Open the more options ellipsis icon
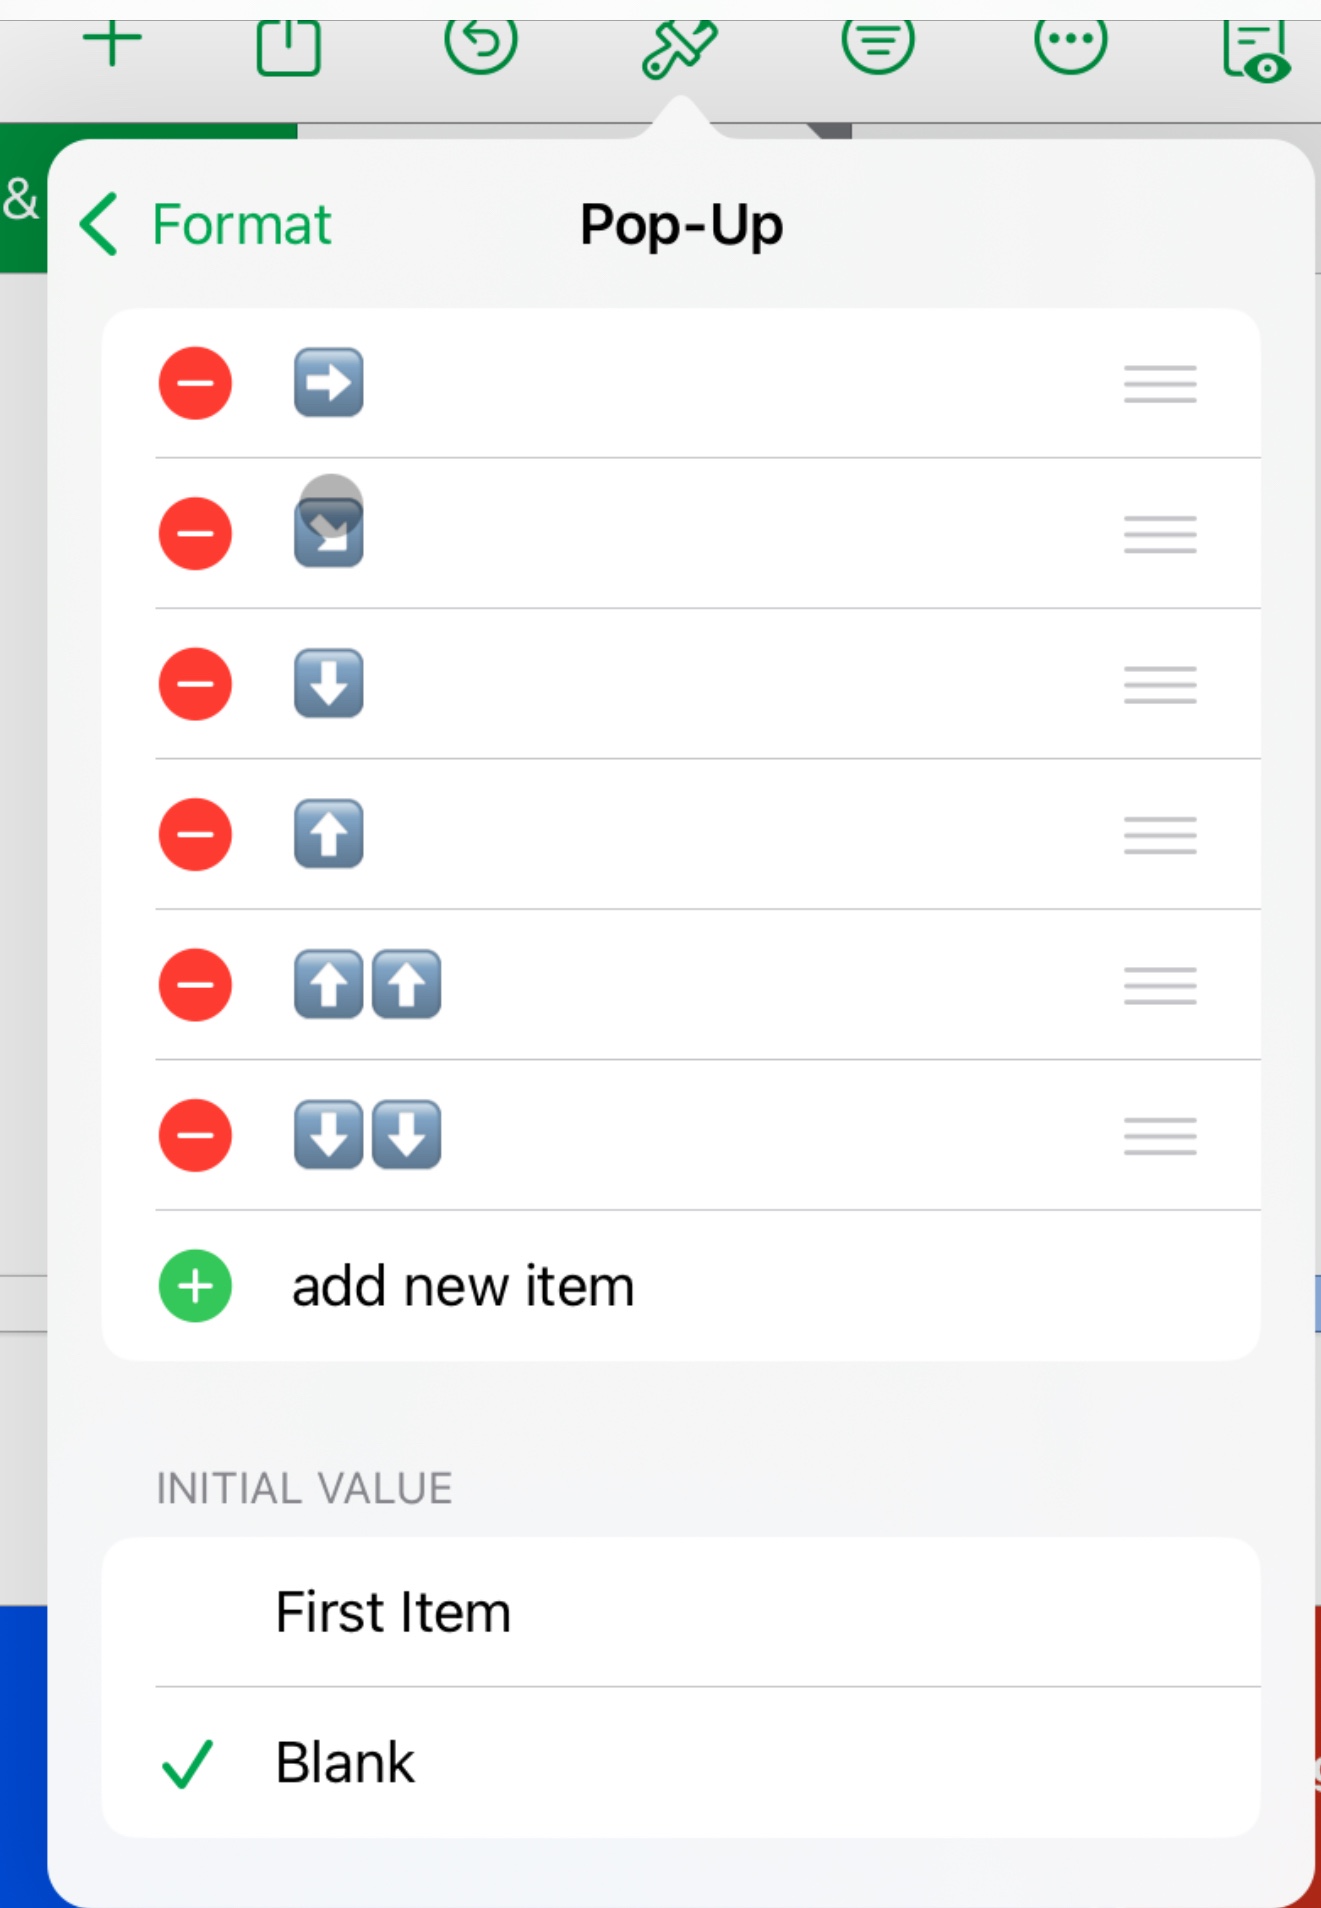This screenshot has height=1908, width=1321. coord(1070,44)
